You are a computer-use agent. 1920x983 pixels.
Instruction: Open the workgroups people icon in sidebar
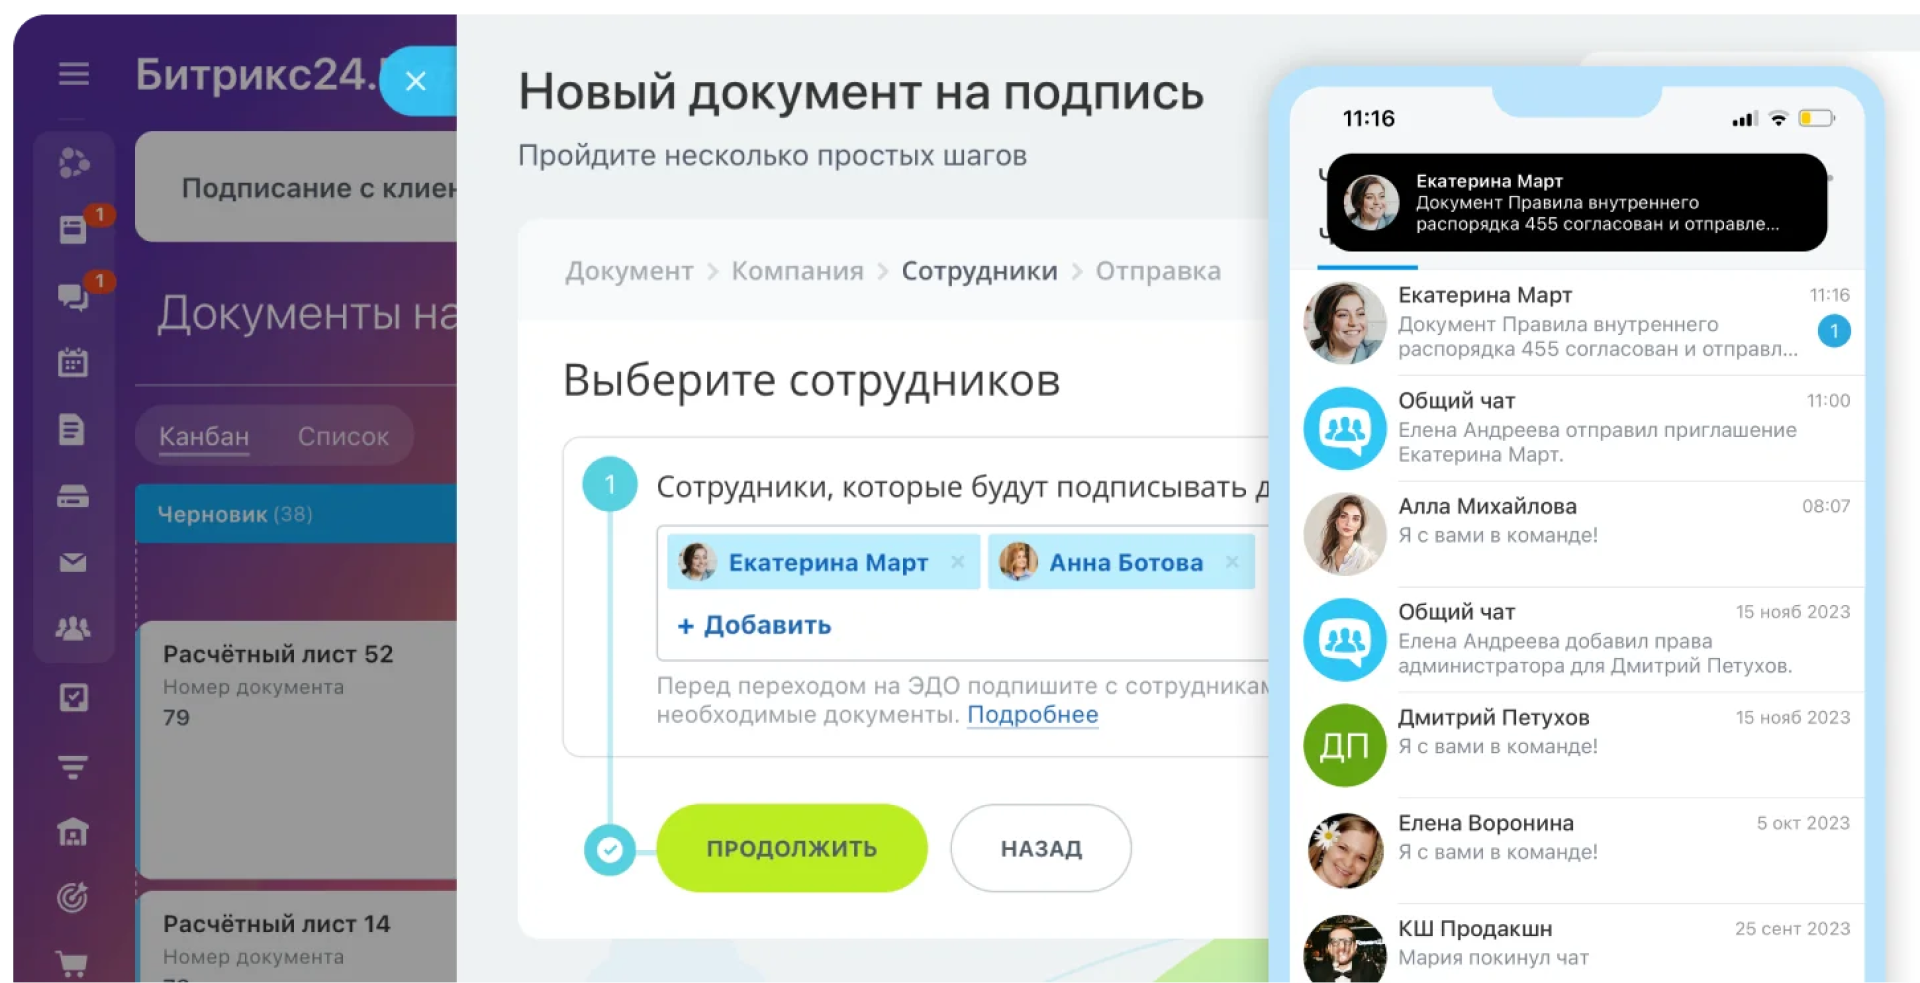[x=73, y=629]
